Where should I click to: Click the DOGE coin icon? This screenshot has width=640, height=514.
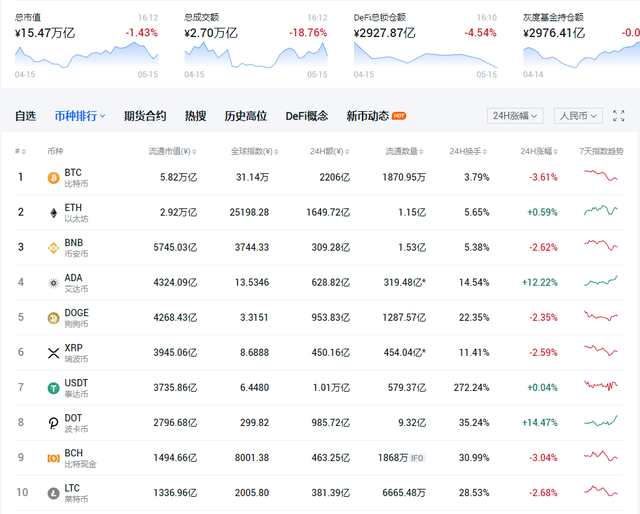pyautogui.click(x=53, y=318)
